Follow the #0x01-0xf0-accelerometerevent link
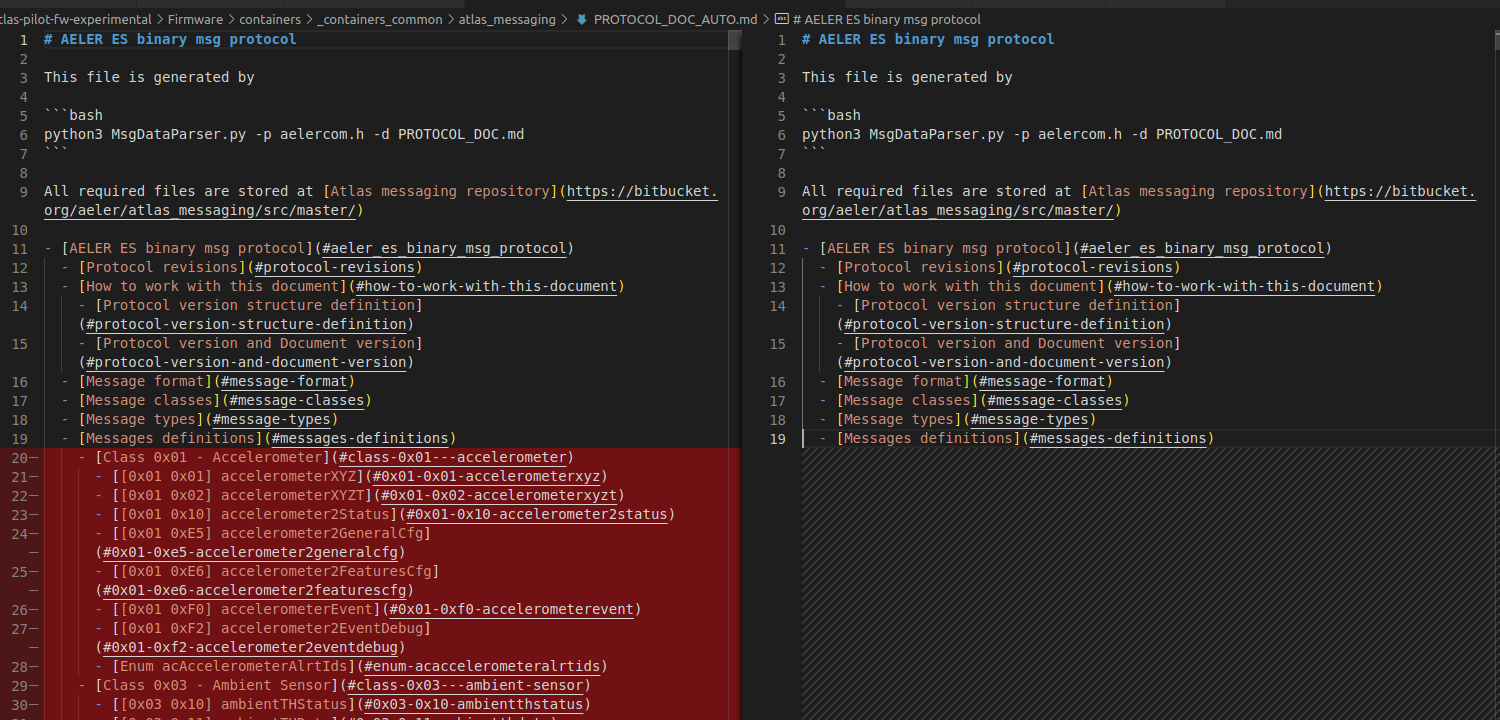This screenshot has width=1500, height=720. pos(512,609)
